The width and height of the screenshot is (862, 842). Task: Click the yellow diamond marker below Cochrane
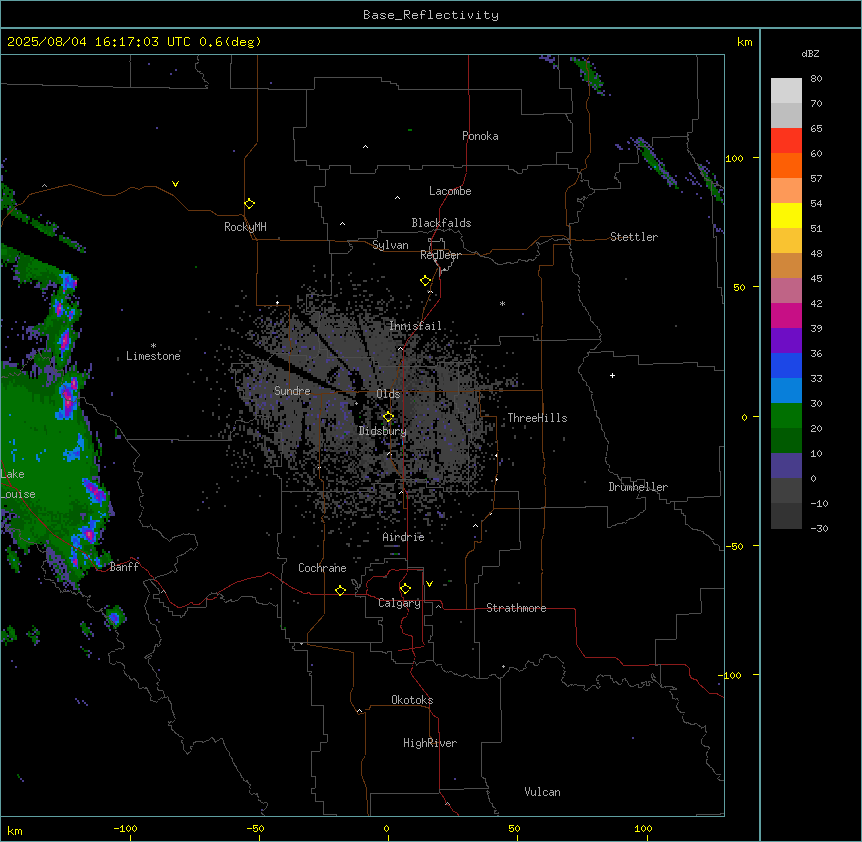coord(340,590)
